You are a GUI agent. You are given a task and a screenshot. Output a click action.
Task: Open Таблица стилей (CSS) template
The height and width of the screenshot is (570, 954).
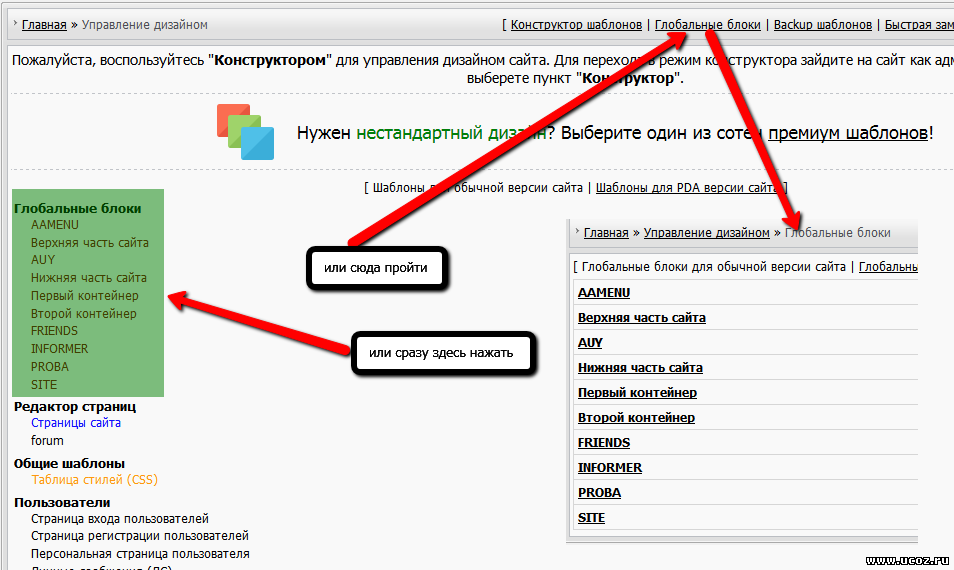(94, 480)
